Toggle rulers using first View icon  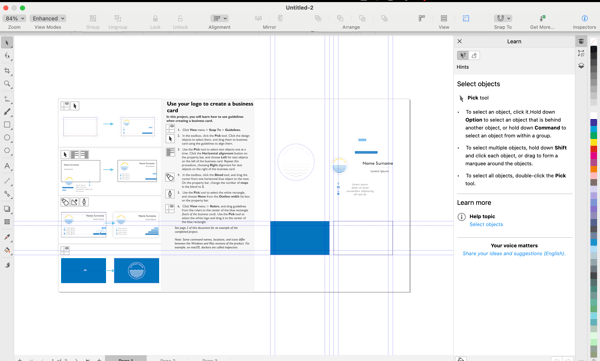click(422, 18)
